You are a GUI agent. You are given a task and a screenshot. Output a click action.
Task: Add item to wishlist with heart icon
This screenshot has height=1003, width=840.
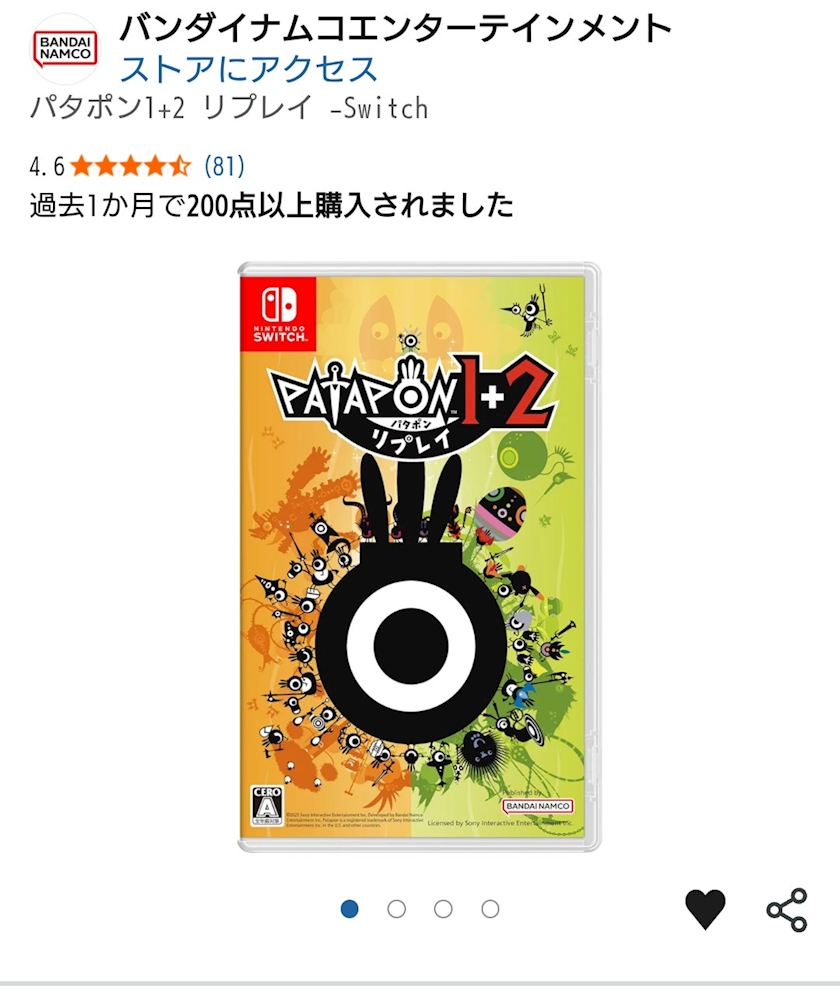705,909
